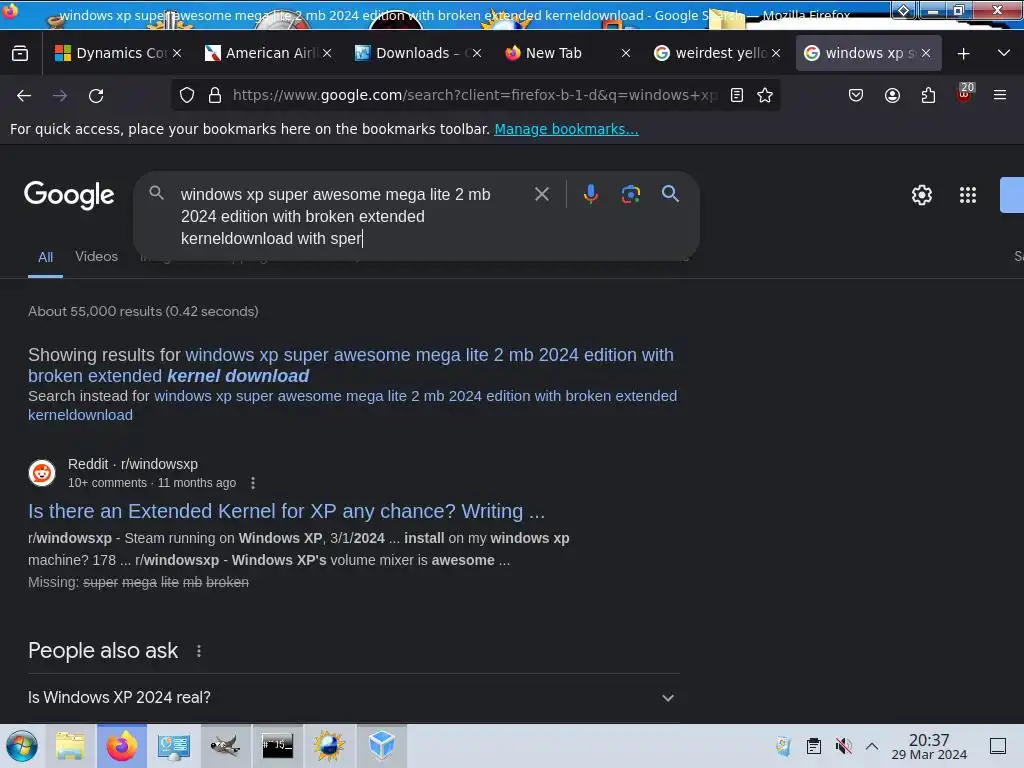Viewport: 1024px width, 768px height.
Task: Expand 'Is Windows XP 2024 real?' question
Action: tap(353, 697)
